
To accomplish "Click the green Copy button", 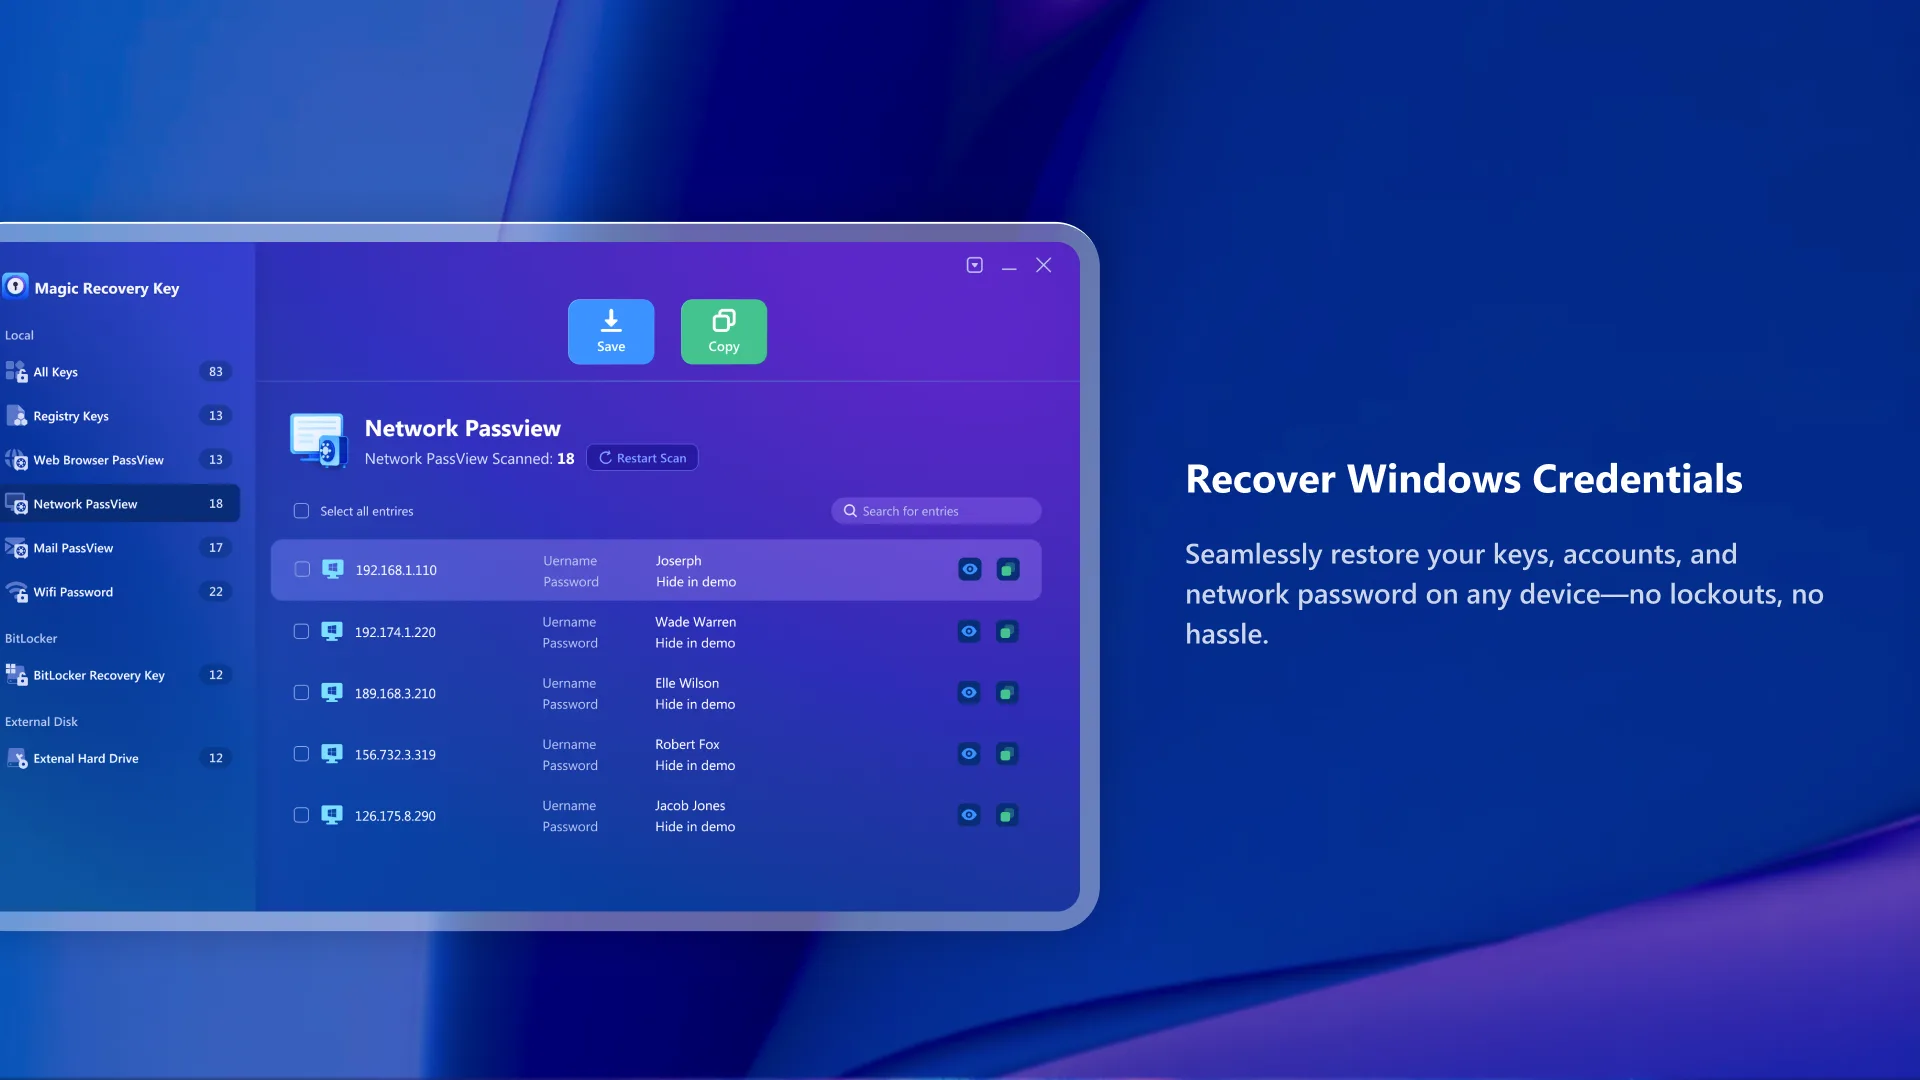I will coord(723,332).
